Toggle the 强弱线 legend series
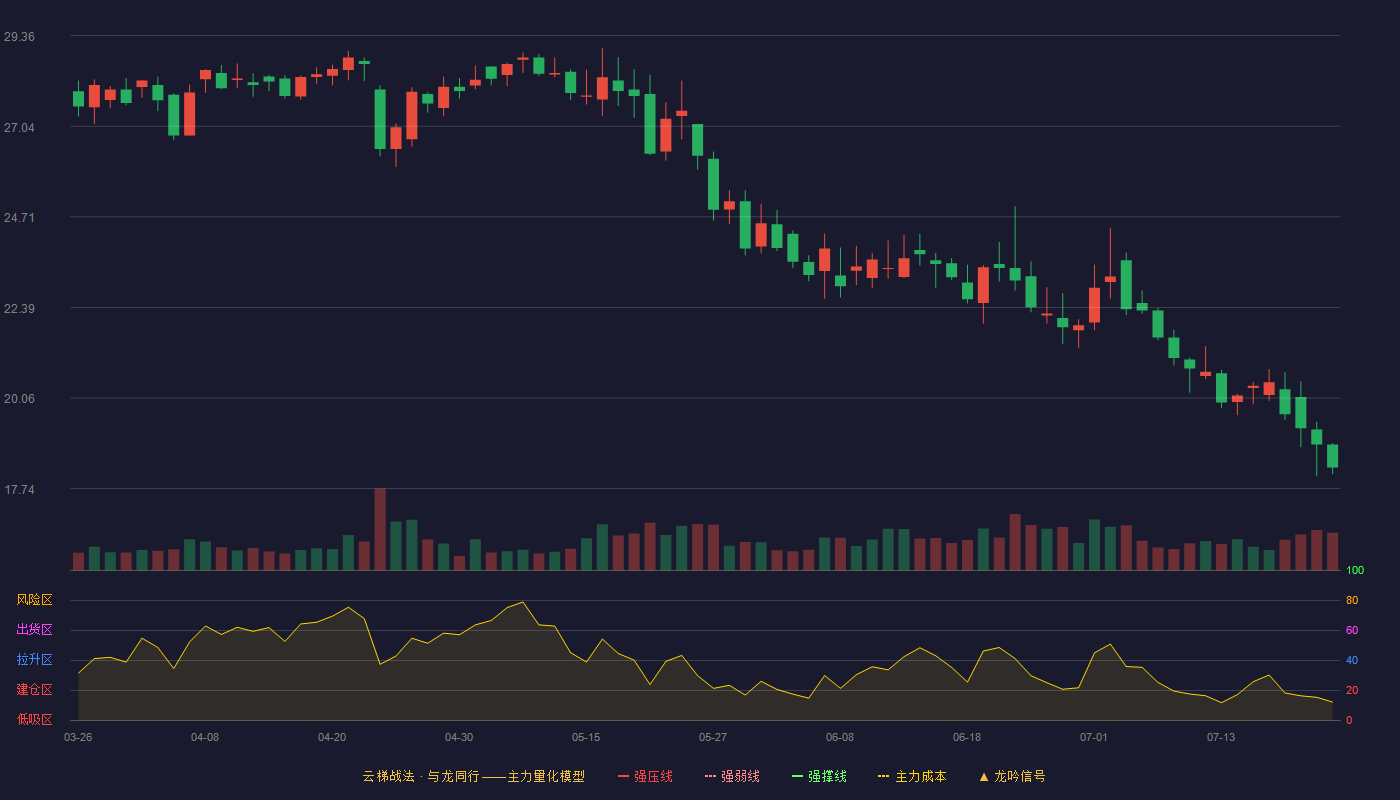Screen dimensions: 1400x800 (x=732, y=776)
